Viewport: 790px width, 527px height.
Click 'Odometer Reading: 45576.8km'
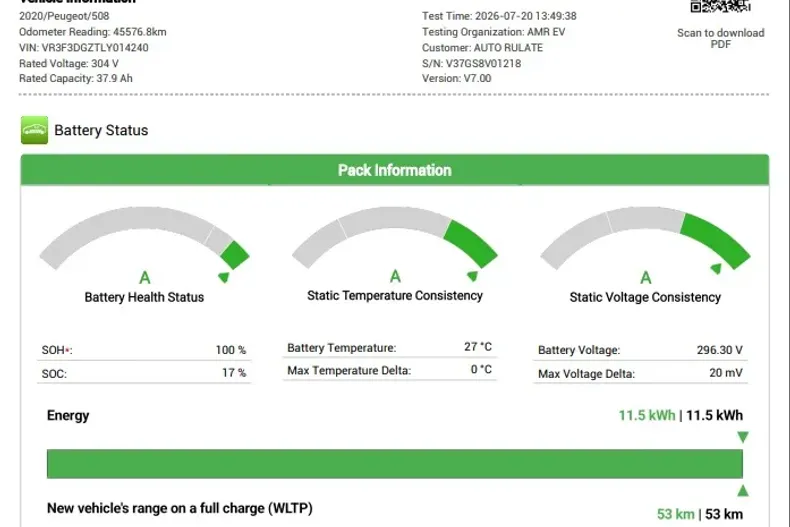(93, 32)
